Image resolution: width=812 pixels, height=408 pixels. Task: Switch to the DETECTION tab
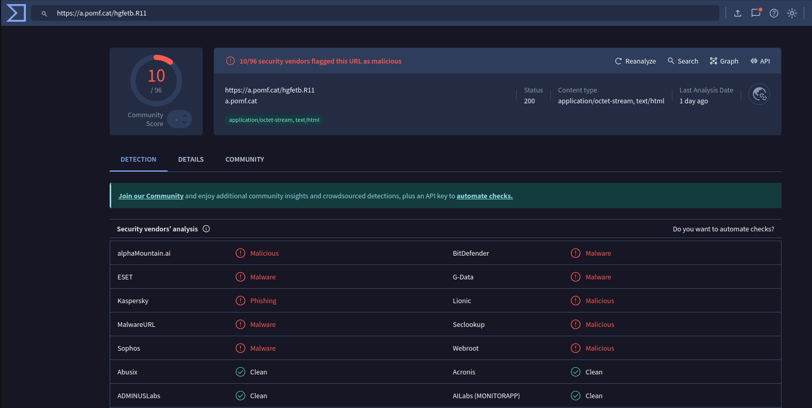click(138, 159)
